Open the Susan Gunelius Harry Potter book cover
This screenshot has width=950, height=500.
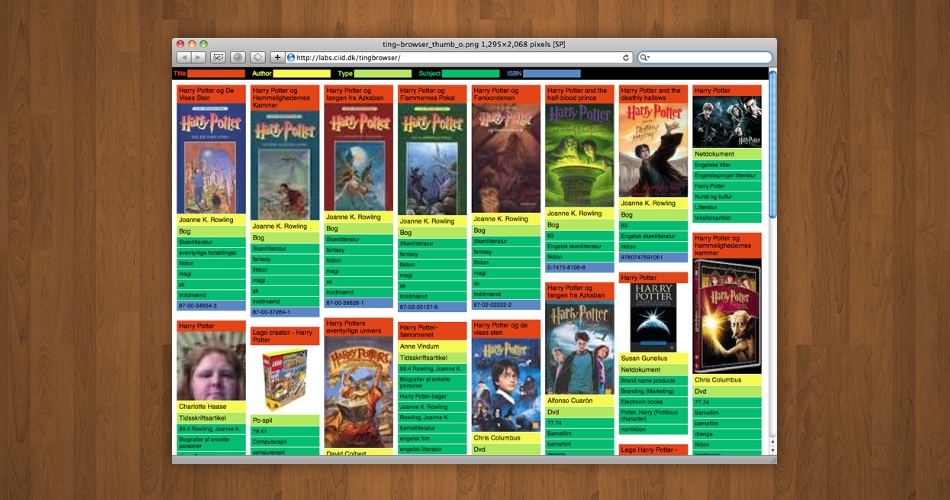point(653,318)
